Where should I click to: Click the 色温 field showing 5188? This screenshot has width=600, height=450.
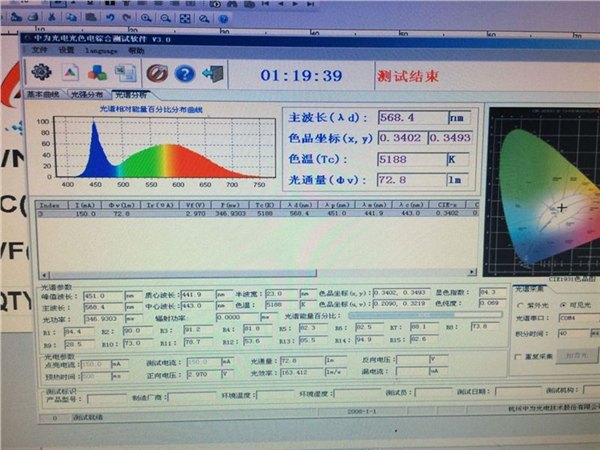point(412,159)
